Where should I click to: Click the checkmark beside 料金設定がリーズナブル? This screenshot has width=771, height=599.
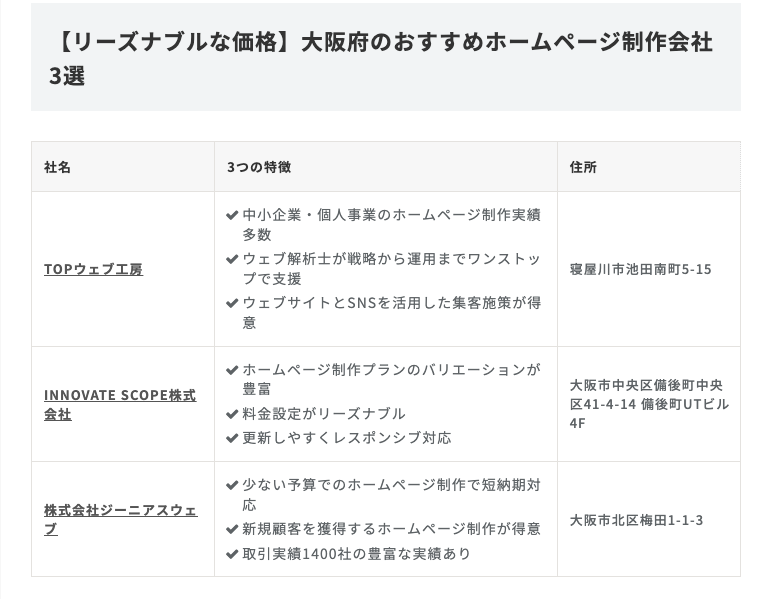(233, 413)
